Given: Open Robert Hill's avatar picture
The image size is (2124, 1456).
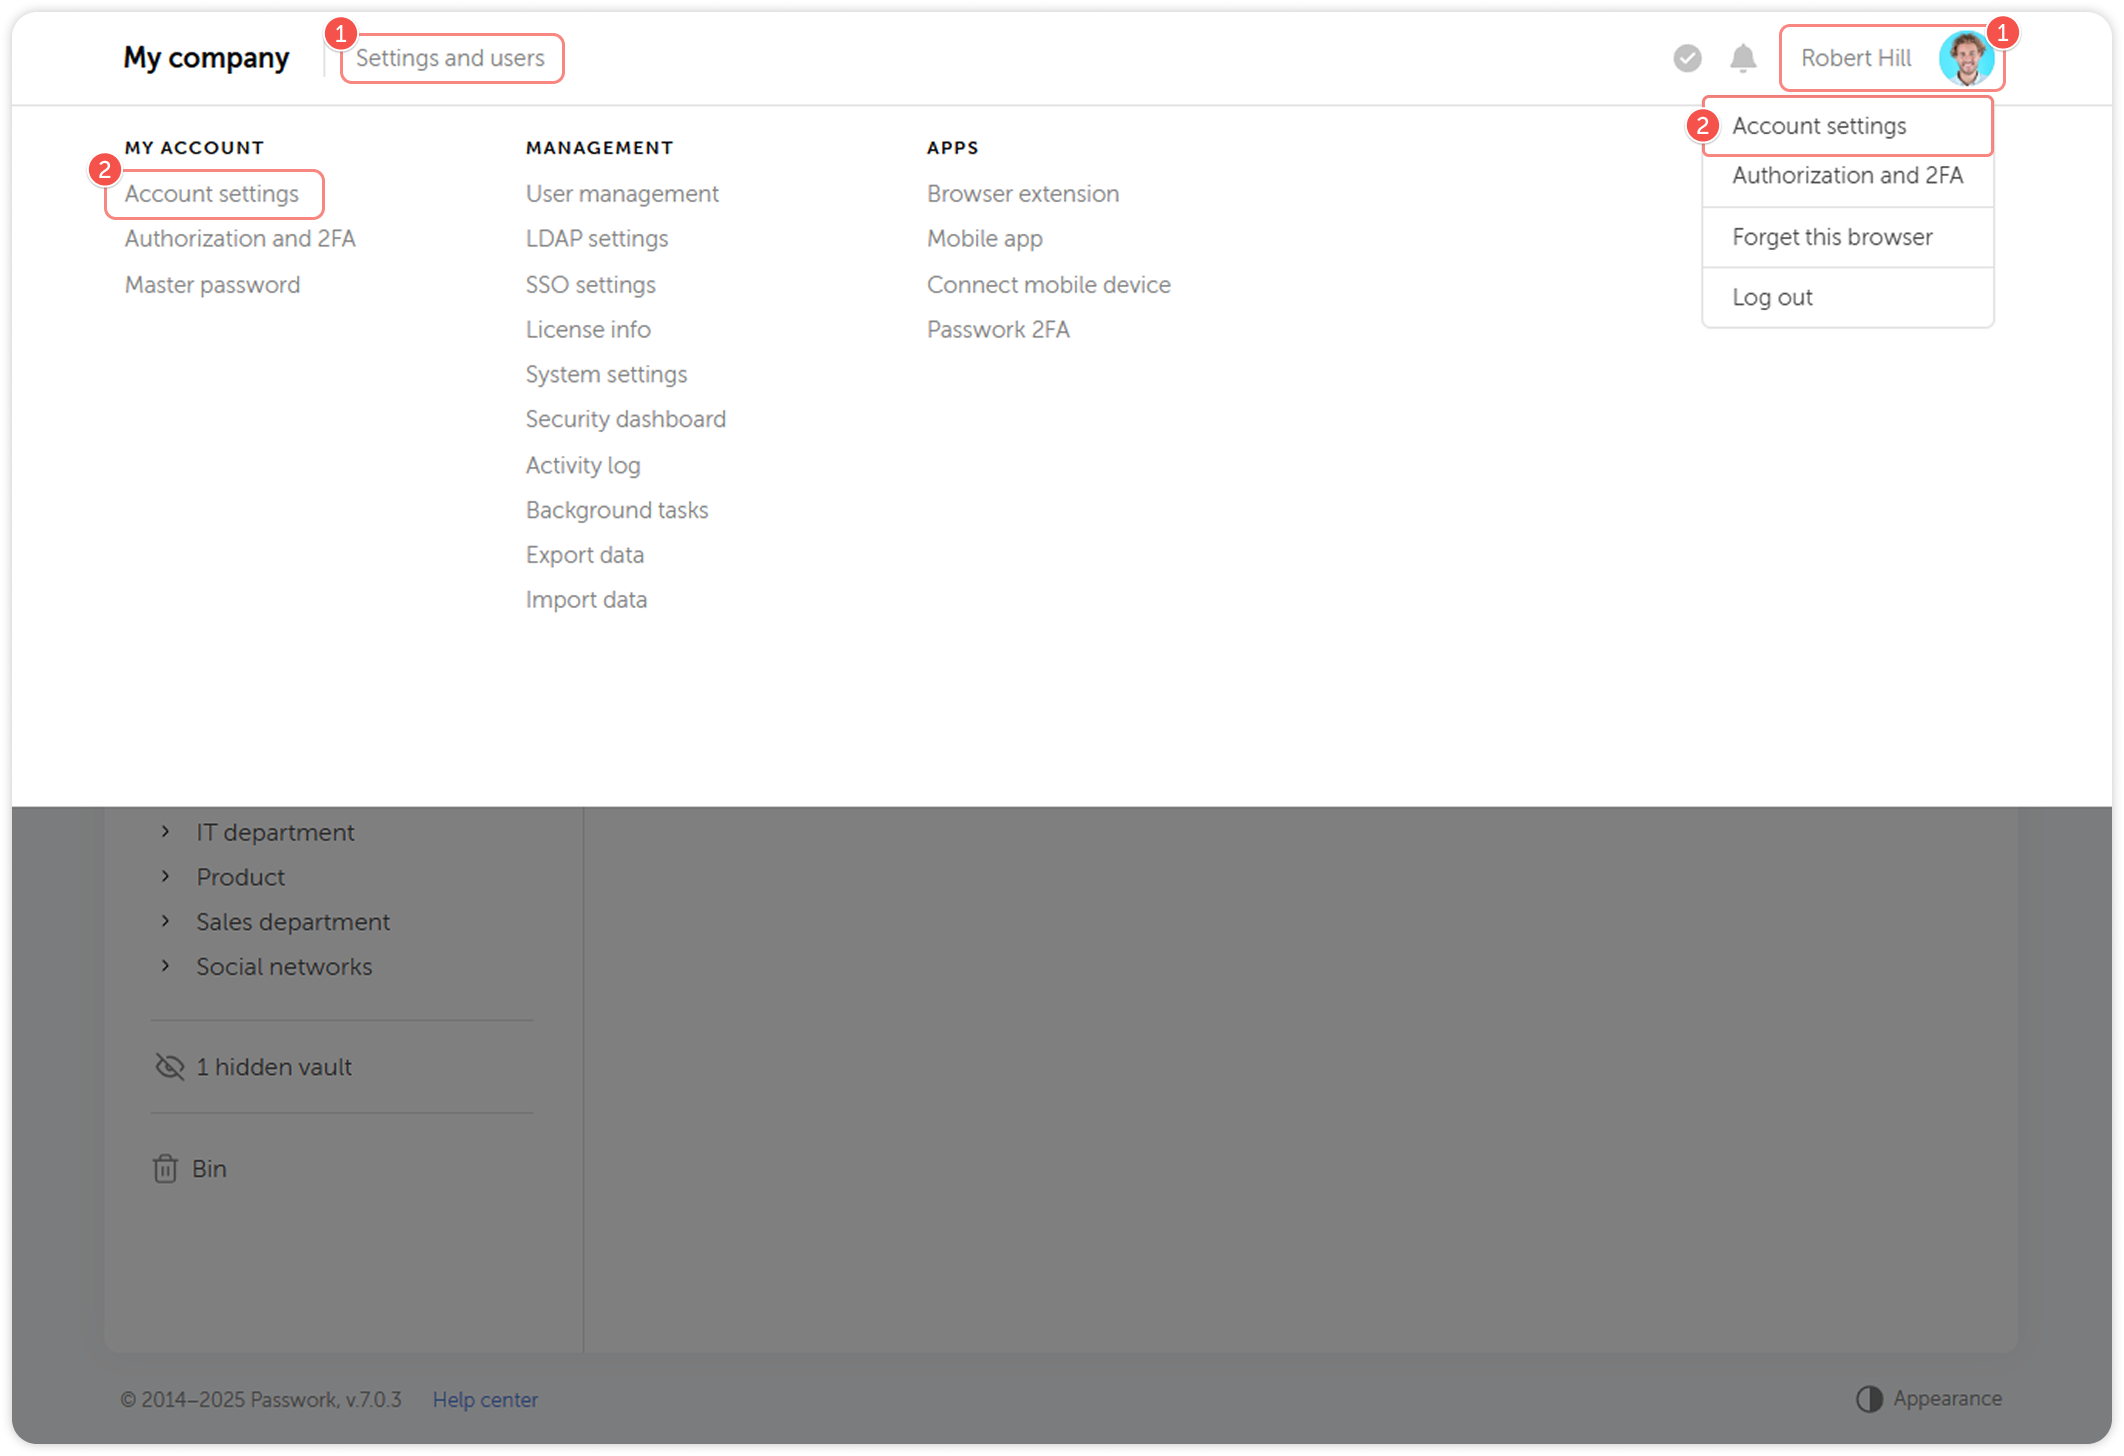Looking at the screenshot, I should click(x=1966, y=58).
